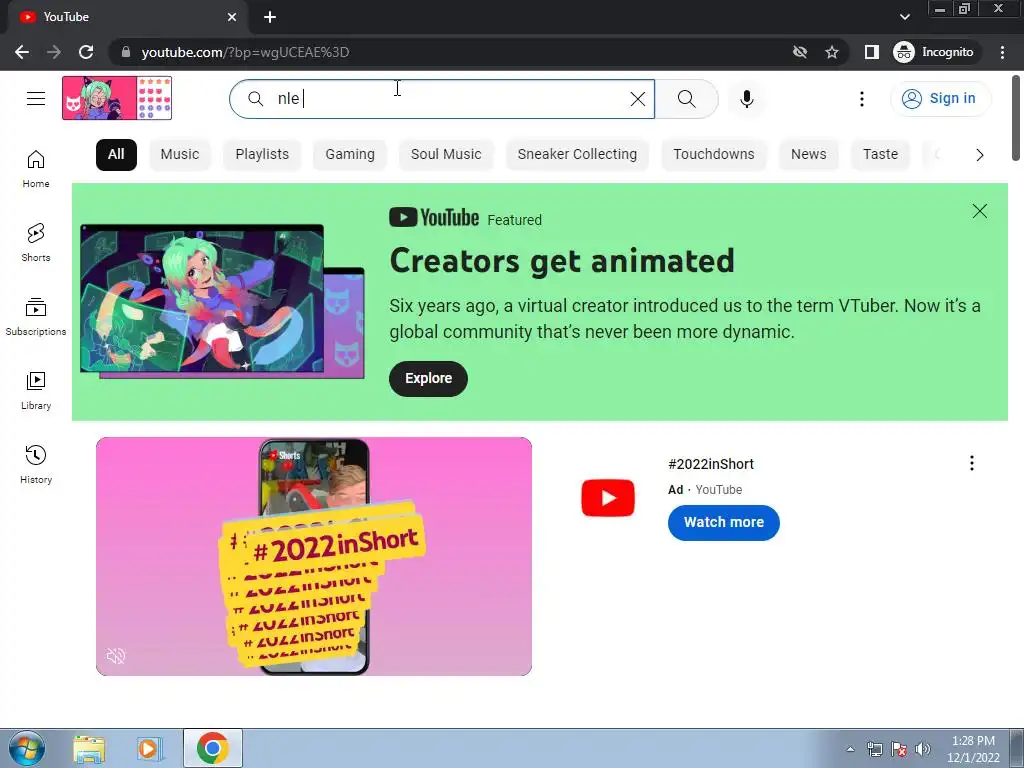This screenshot has width=1024, height=768.
Task: Play the #2022inShort ad video
Action: [313, 556]
